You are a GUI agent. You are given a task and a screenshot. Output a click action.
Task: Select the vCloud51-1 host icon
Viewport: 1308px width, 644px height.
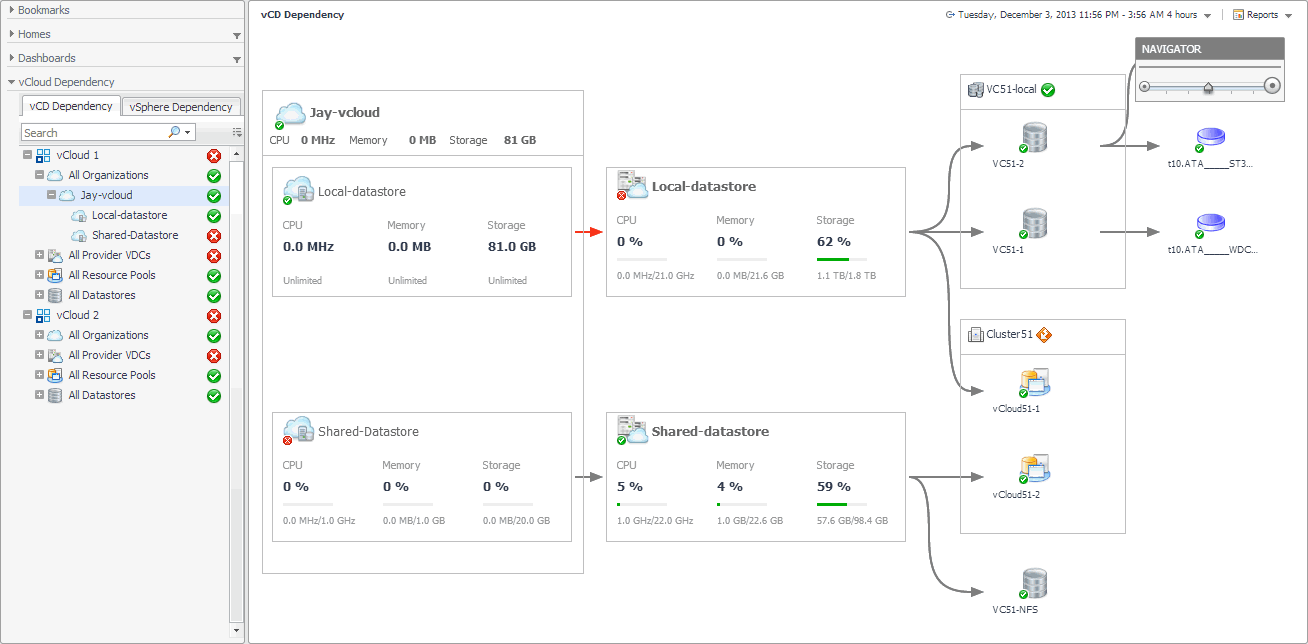pyautogui.click(x=1033, y=383)
